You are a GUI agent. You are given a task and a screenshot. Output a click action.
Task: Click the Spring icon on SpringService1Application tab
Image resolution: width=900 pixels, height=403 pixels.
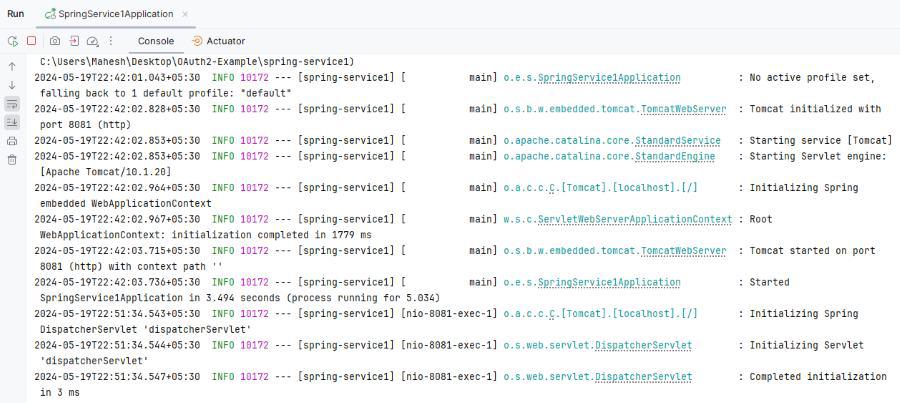click(x=51, y=14)
